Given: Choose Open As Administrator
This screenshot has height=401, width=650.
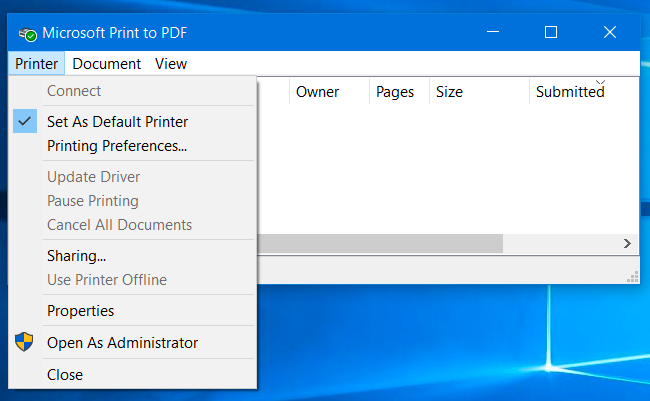Looking at the screenshot, I should (122, 342).
